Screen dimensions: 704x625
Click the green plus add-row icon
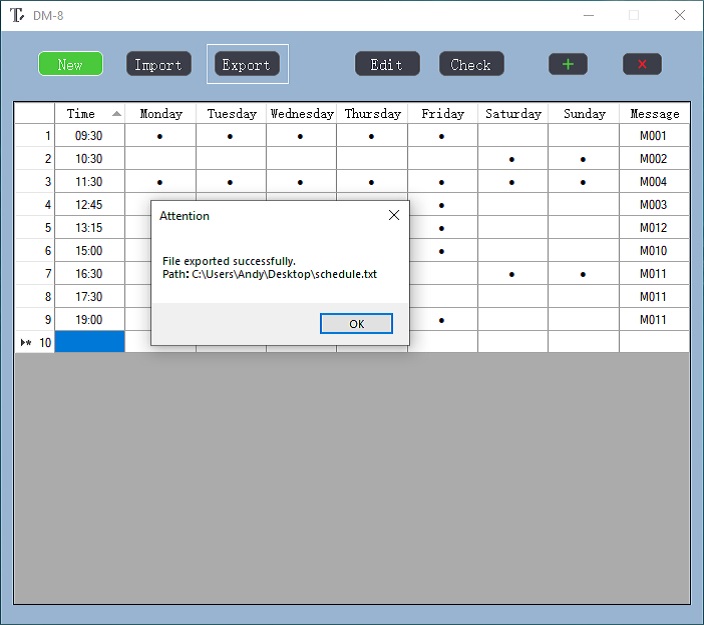coord(568,64)
